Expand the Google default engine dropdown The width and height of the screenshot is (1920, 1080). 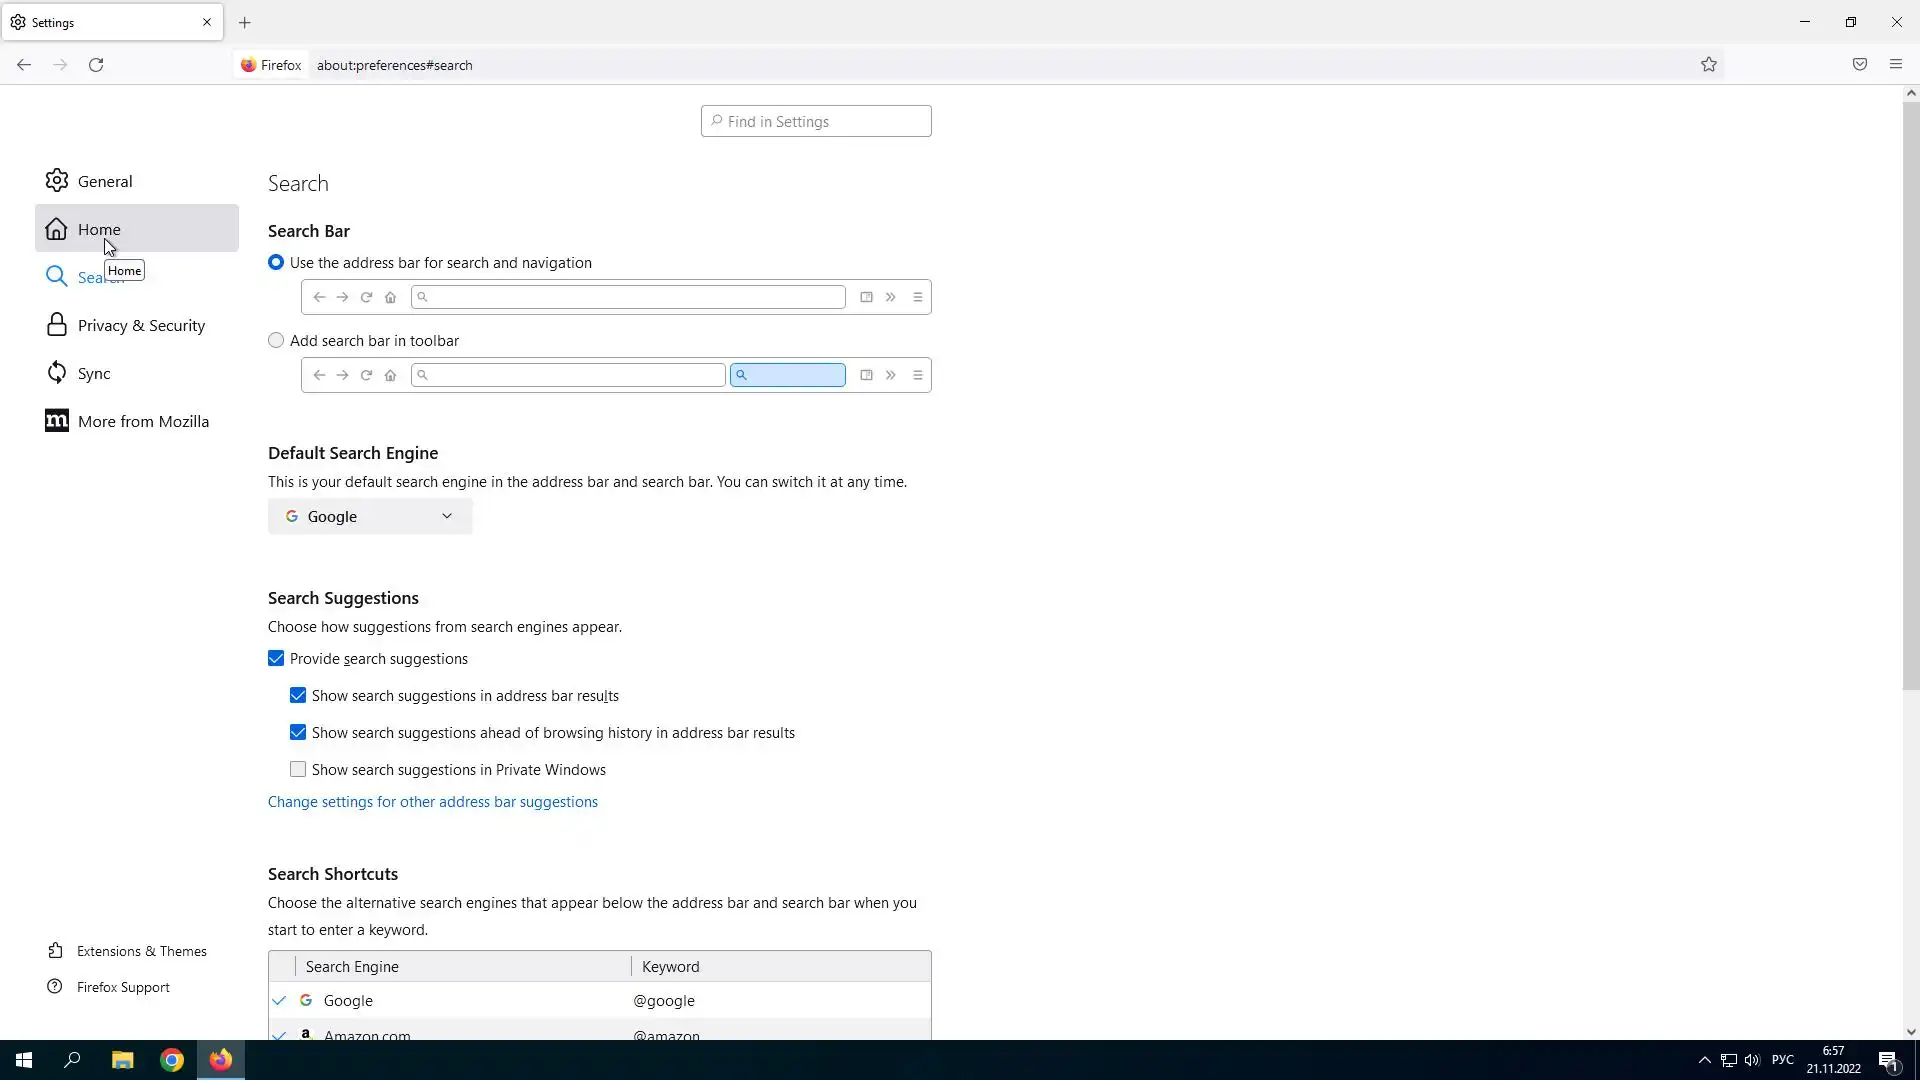(x=369, y=517)
